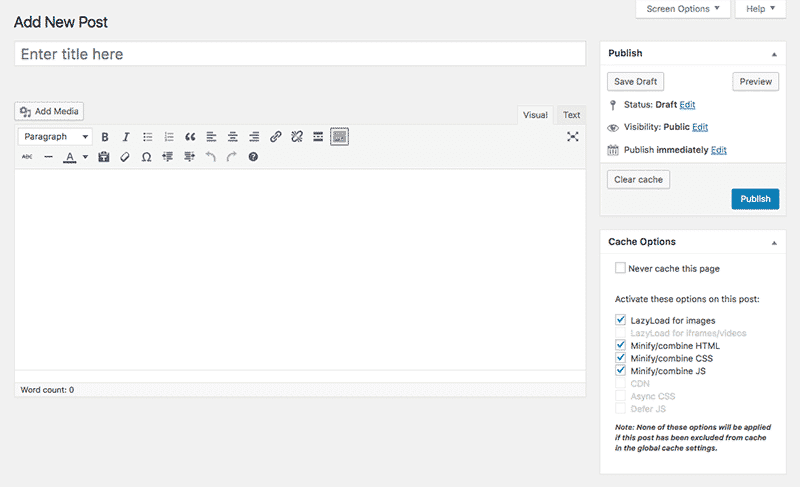Insert a blockquote
This screenshot has height=487, width=800.
click(x=190, y=137)
